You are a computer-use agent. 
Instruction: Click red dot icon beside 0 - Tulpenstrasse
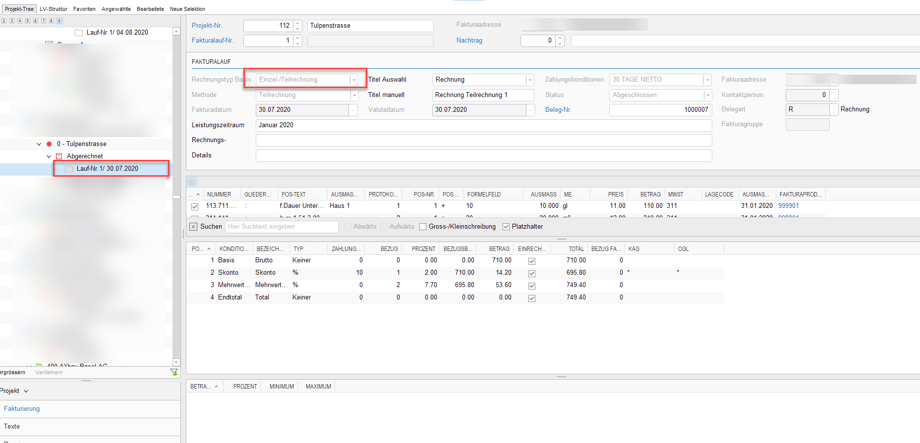coord(49,144)
